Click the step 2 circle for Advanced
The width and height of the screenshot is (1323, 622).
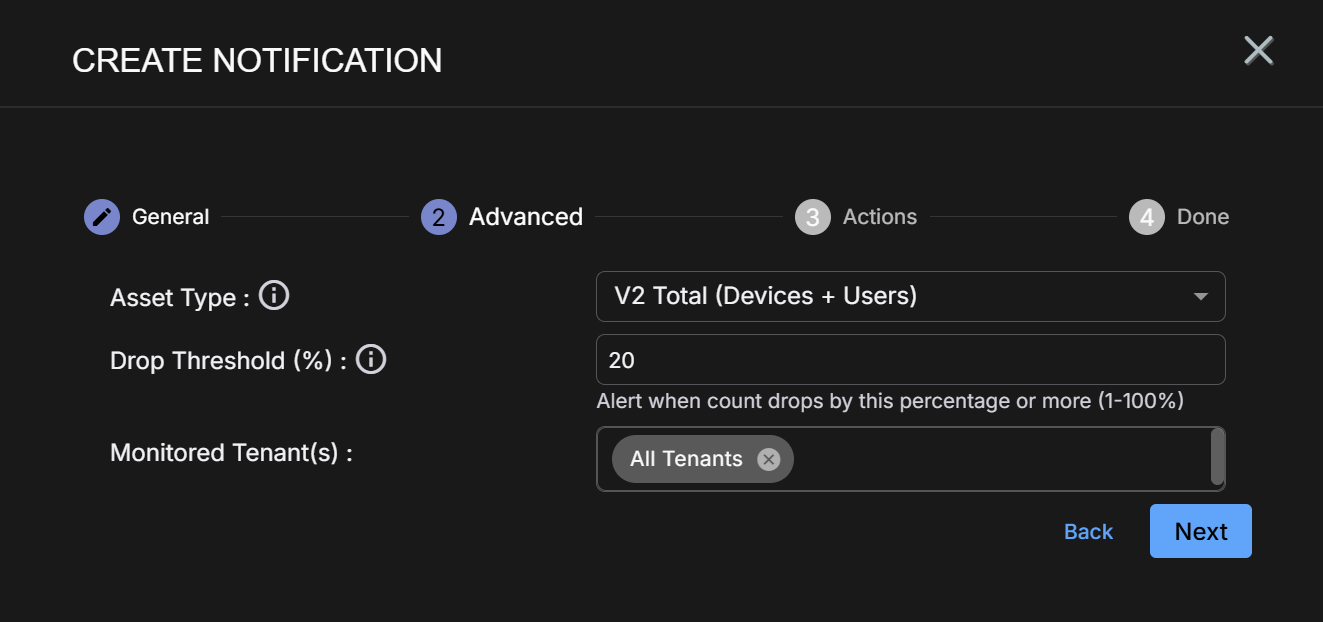439,217
